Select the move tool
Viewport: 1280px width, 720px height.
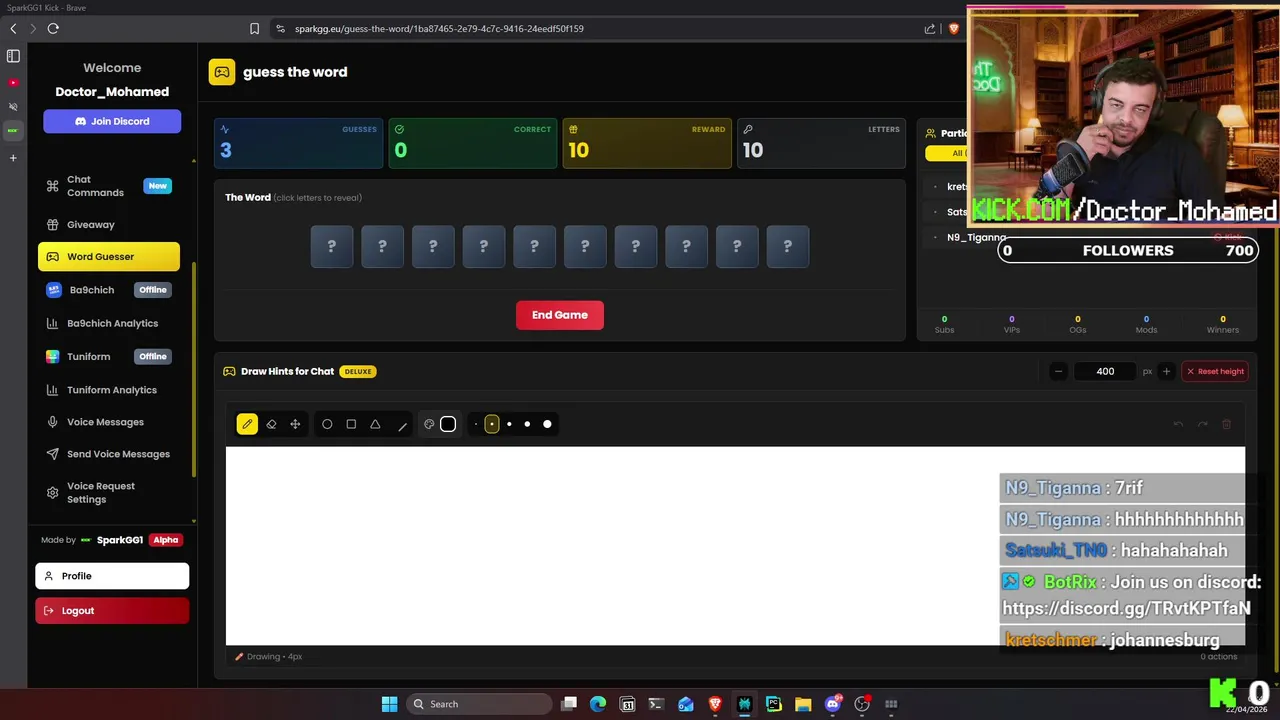[x=295, y=424]
